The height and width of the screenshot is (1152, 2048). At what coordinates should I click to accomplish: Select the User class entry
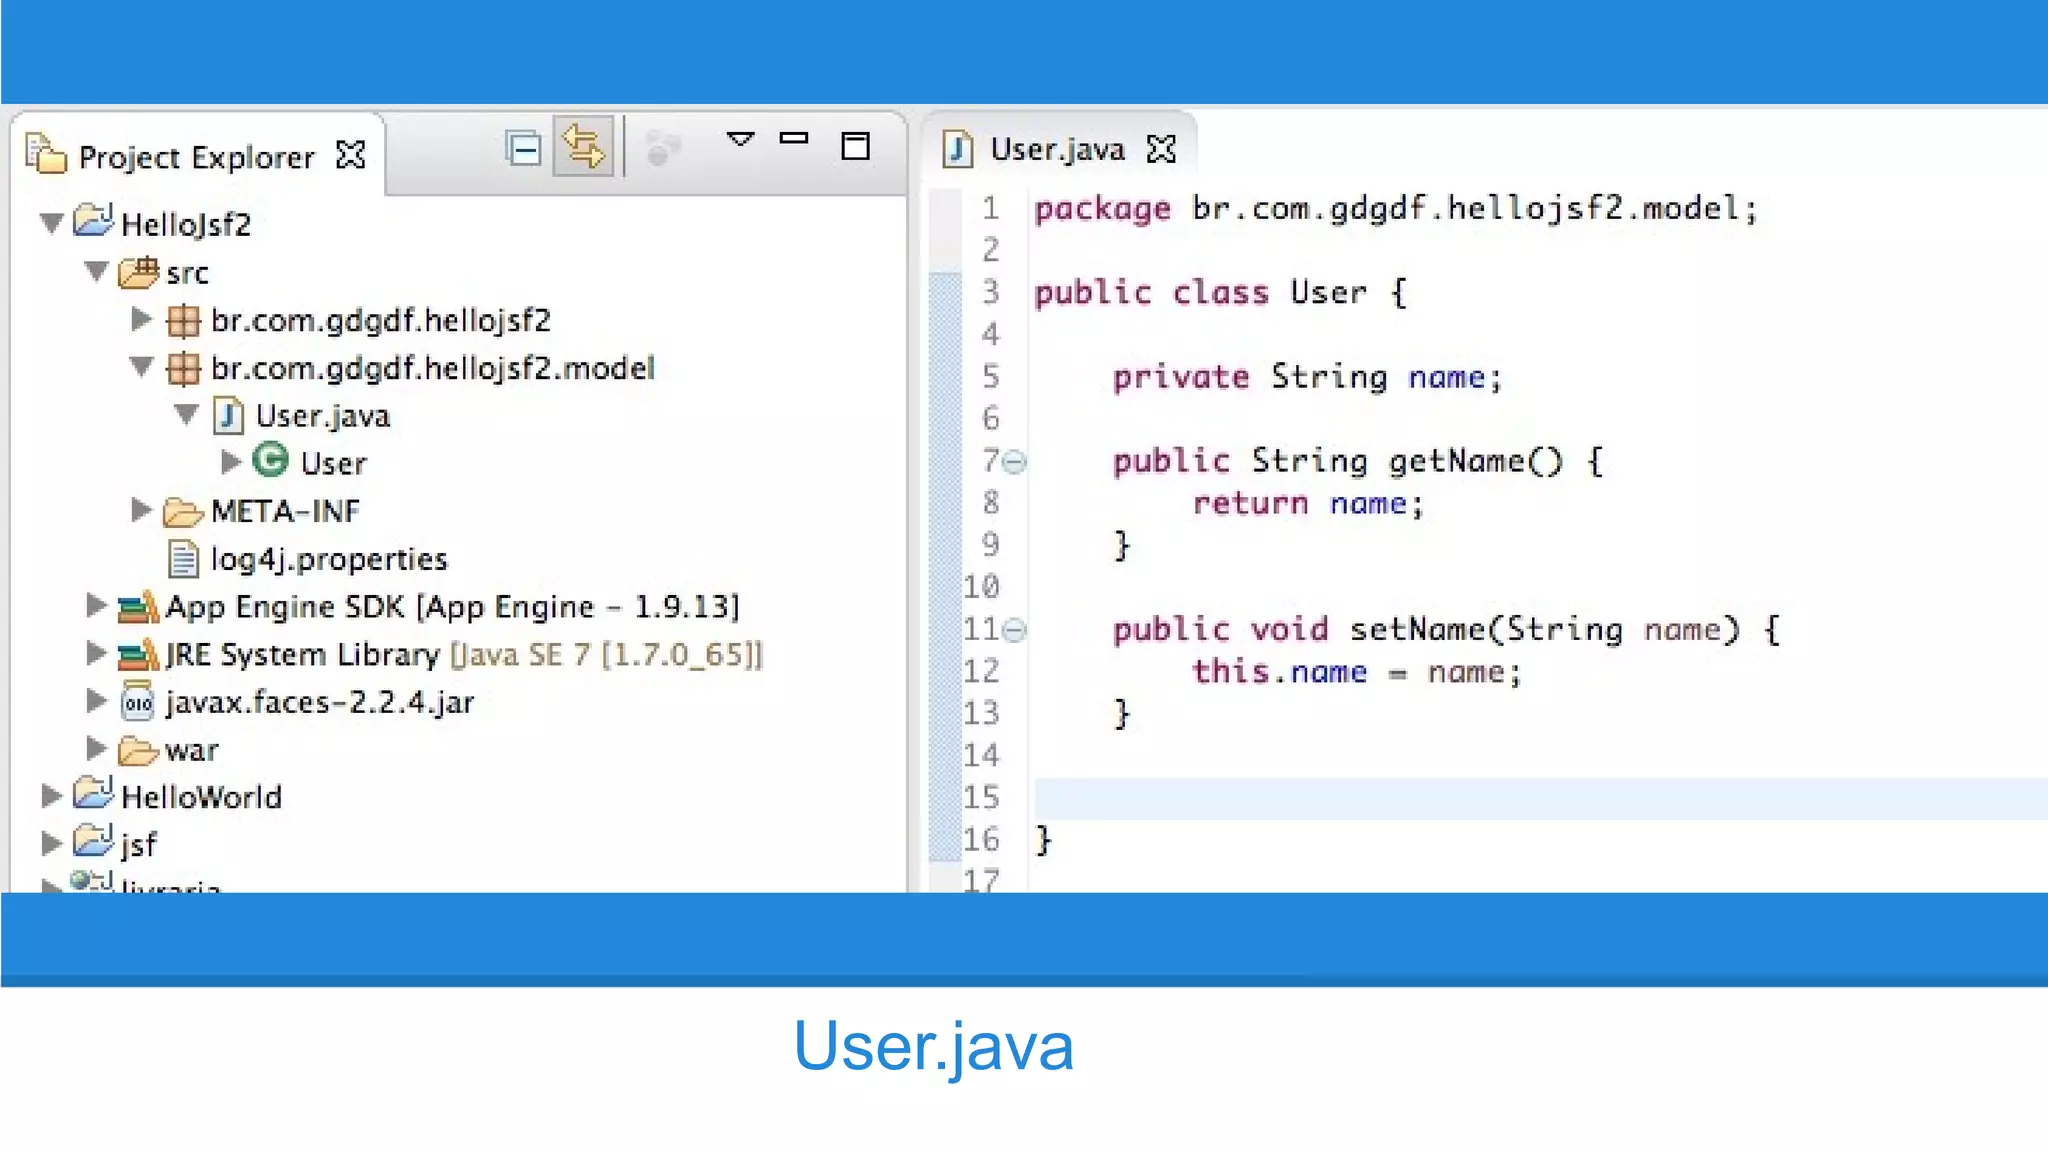334,464
